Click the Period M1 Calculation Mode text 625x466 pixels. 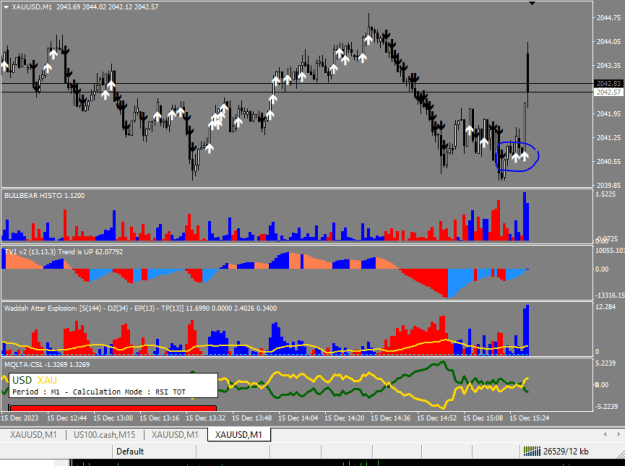coord(99,392)
